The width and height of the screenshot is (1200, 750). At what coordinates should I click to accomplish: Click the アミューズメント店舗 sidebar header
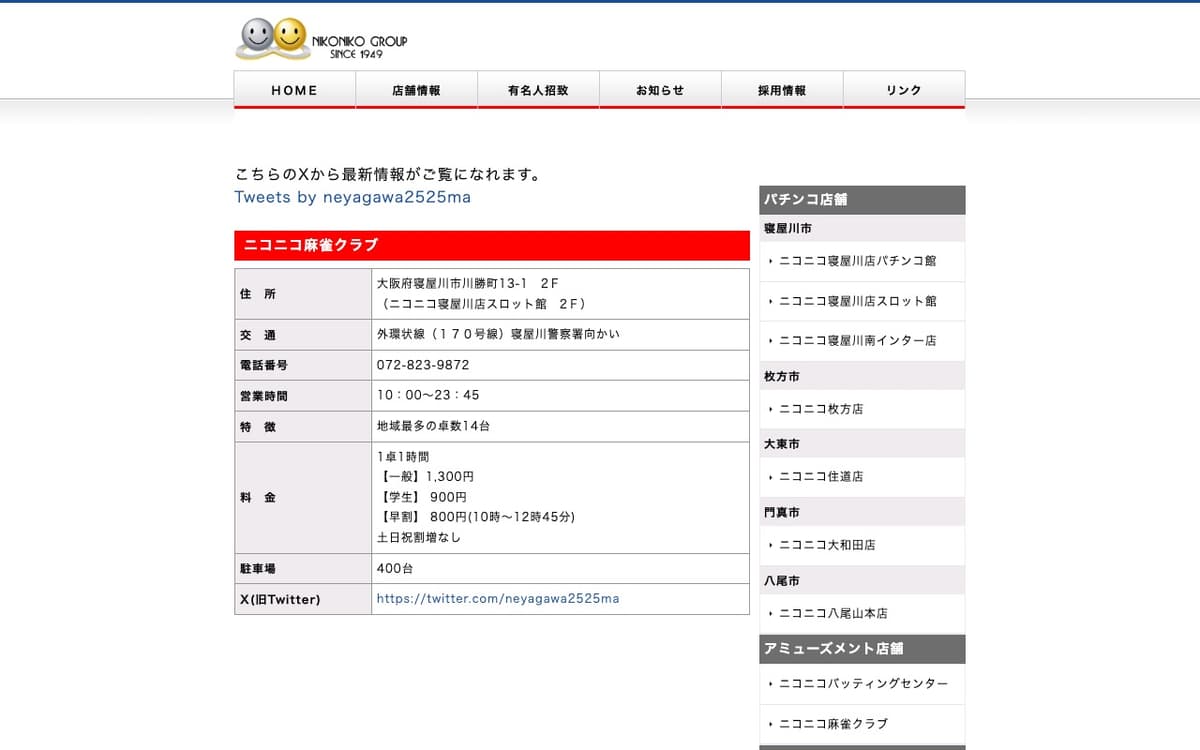click(862, 649)
